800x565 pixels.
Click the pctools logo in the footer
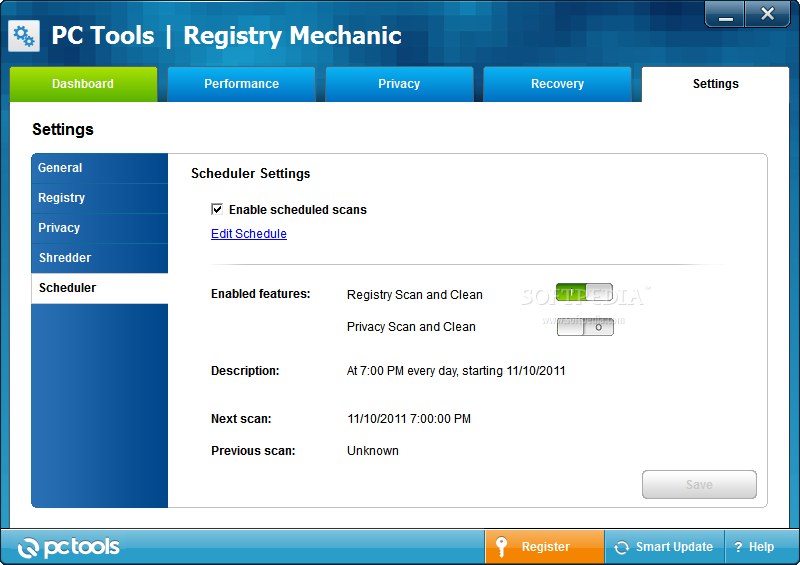(x=69, y=547)
